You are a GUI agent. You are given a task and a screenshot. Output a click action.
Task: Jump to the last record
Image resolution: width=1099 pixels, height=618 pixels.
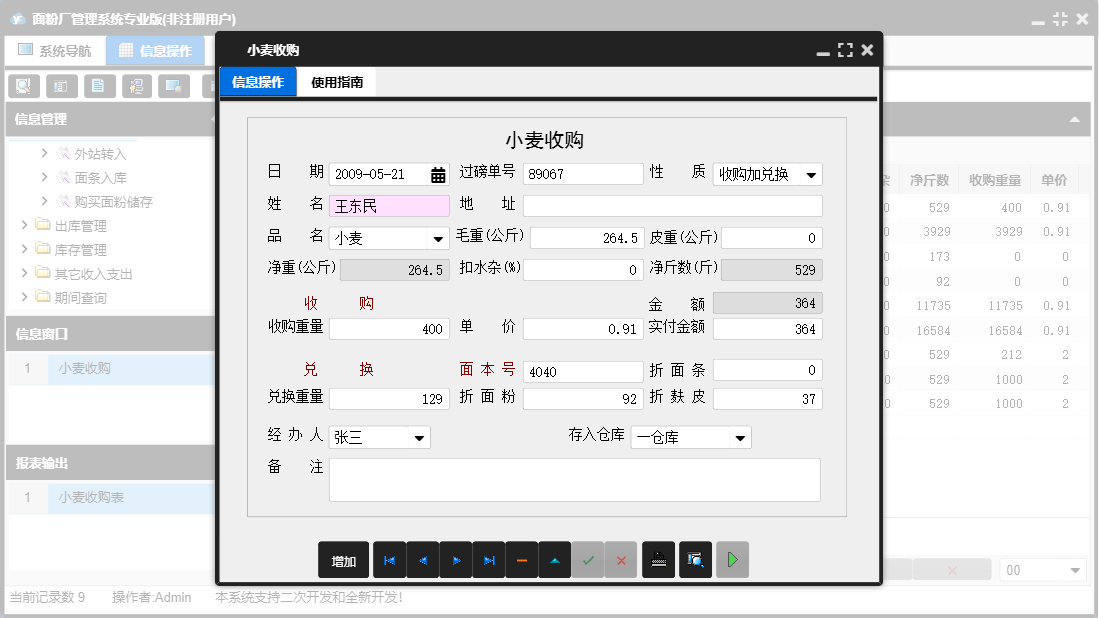(x=489, y=560)
